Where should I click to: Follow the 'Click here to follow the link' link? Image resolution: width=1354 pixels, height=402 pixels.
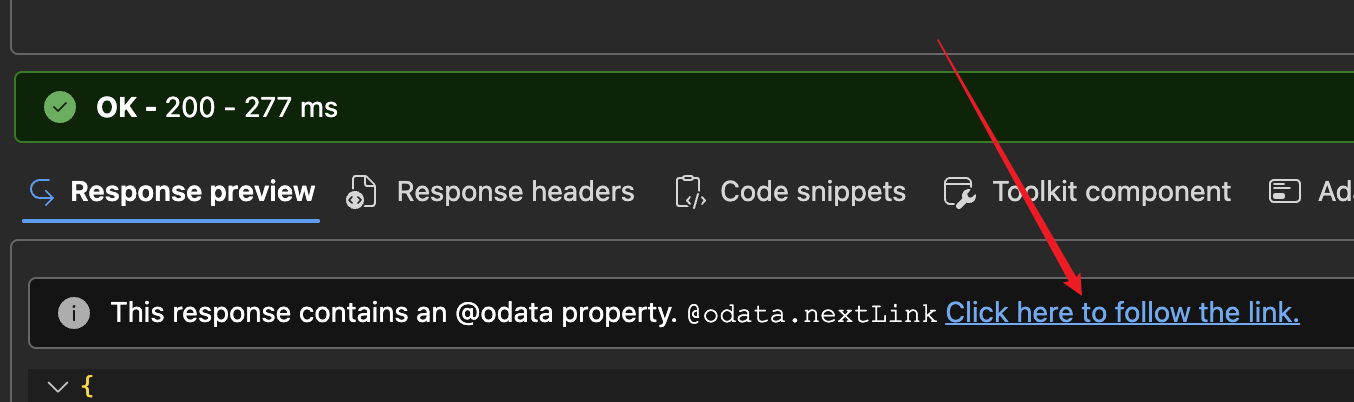[1122, 313]
